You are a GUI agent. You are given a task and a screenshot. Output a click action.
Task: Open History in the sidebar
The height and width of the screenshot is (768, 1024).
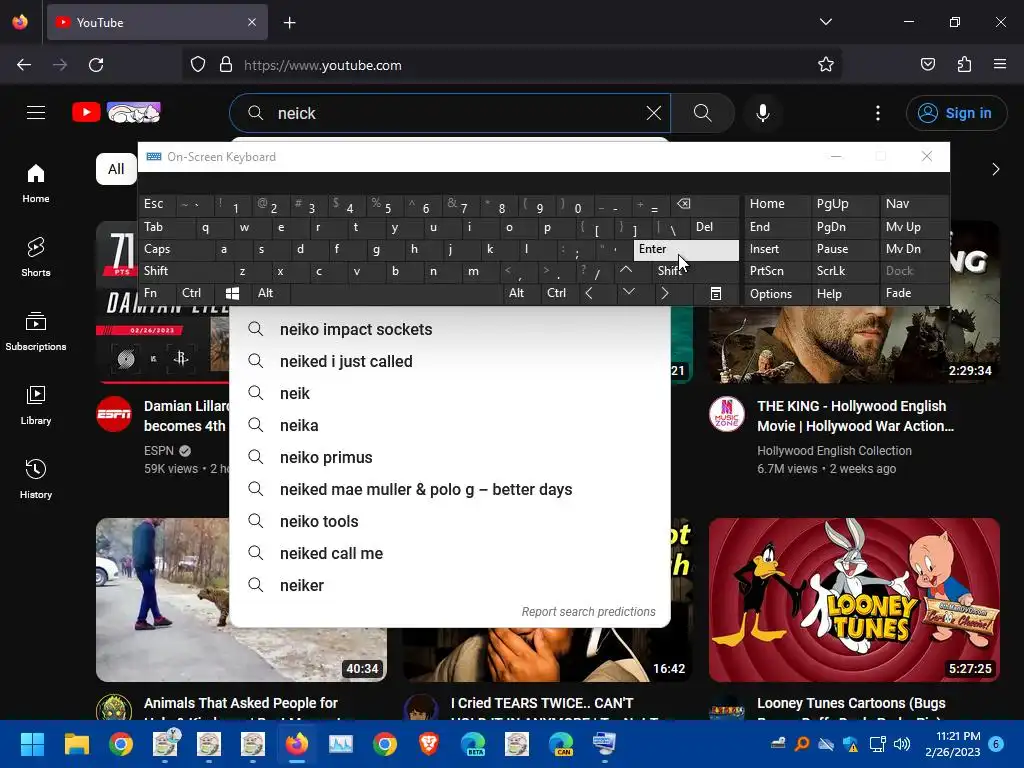pyautogui.click(x=36, y=479)
